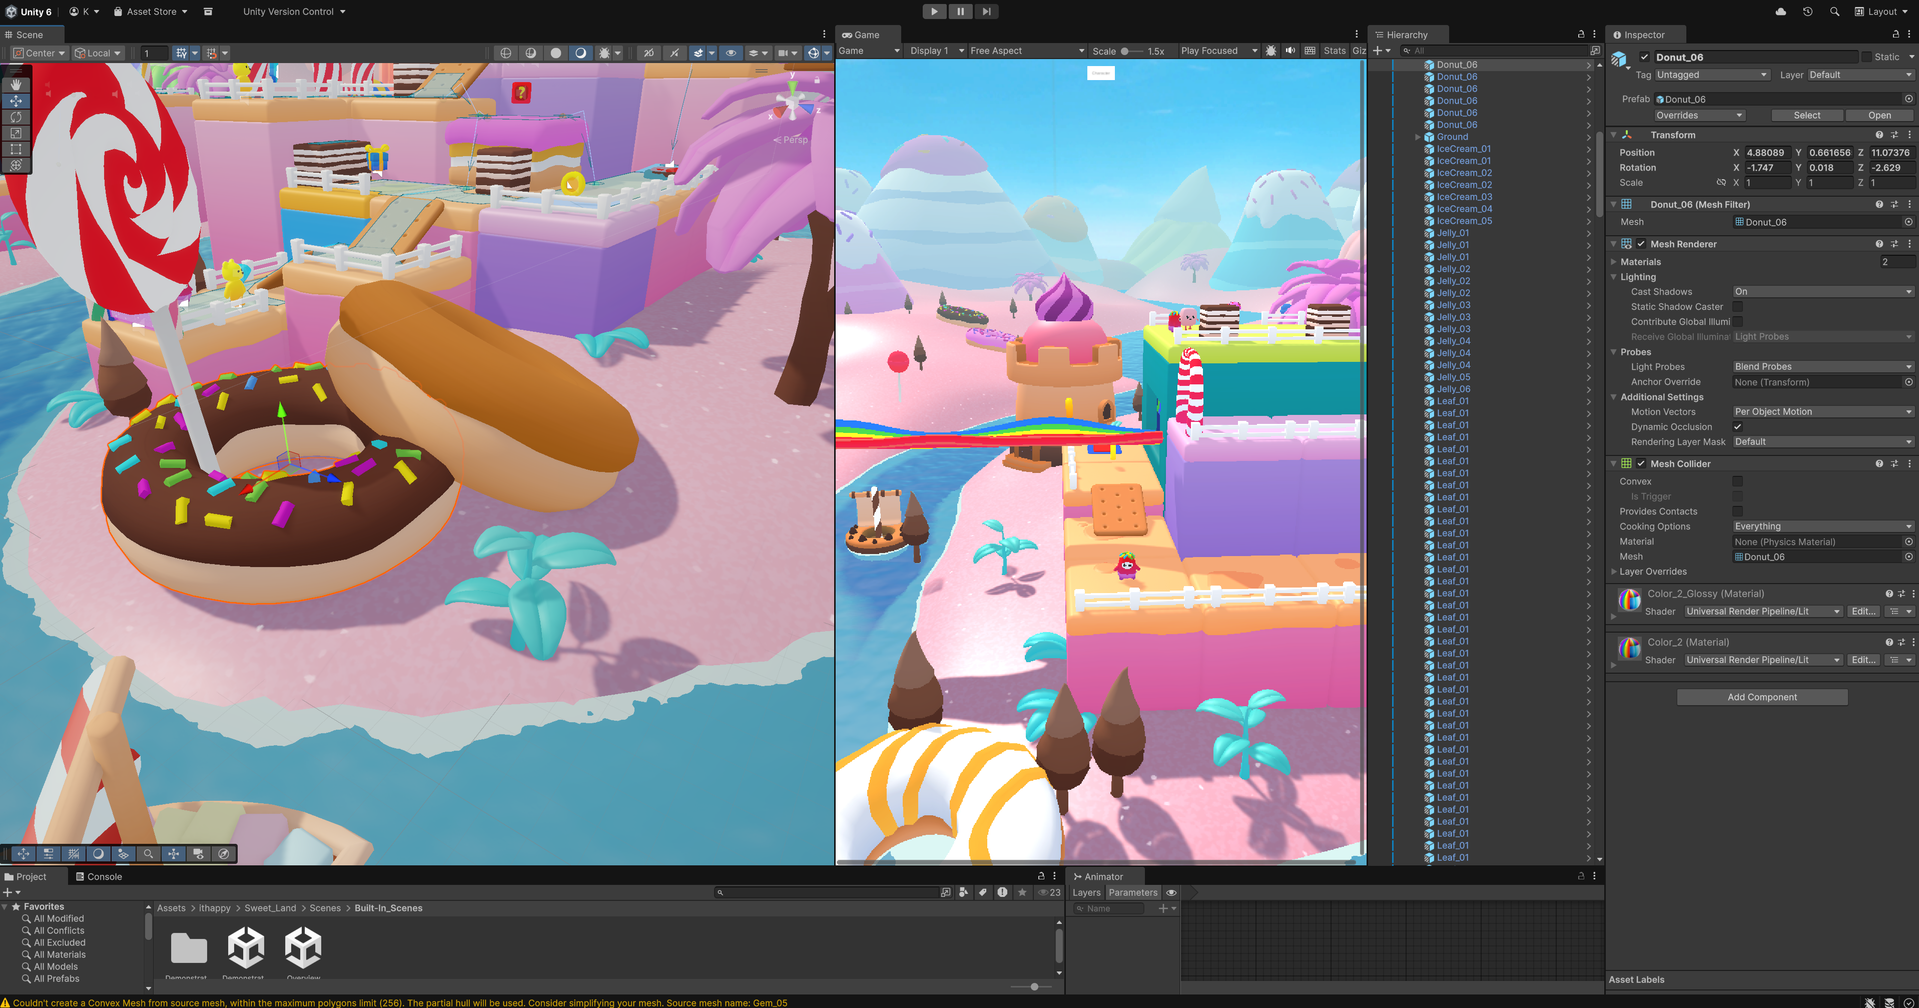Click the Pause button in the top toolbar
Image resolution: width=1919 pixels, height=1008 pixels.
[x=960, y=11]
